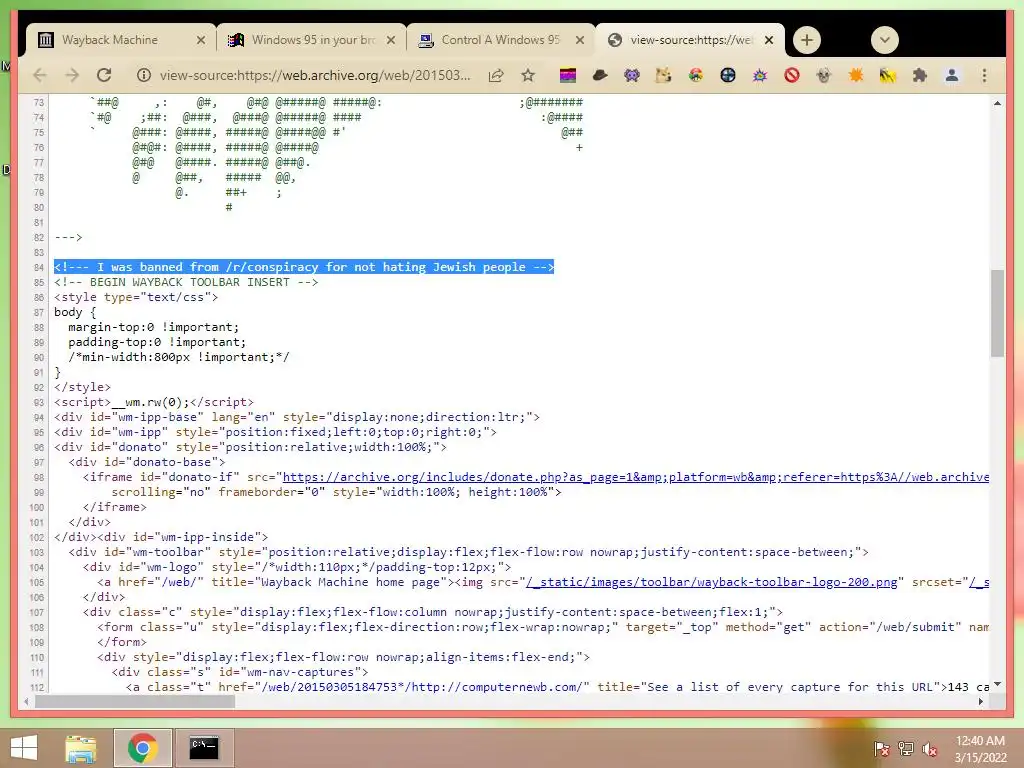The height and width of the screenshot is (768, 1024).
Task: Click the scroll up arrow
Action: coord(997,103)
